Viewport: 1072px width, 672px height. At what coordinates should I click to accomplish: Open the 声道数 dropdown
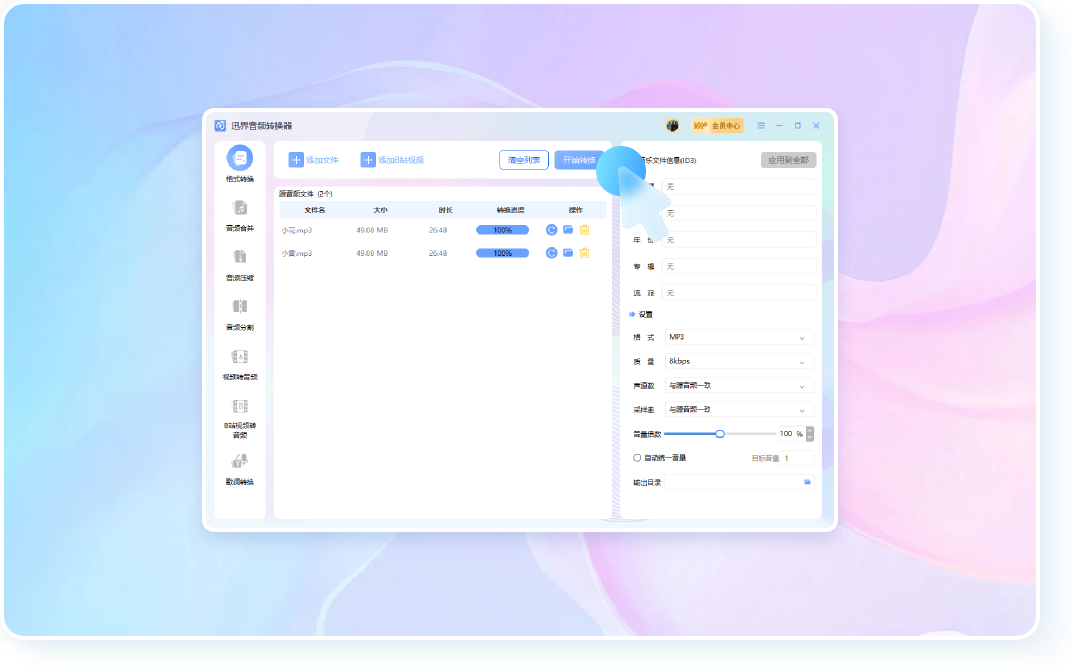click(x=739, y=386)
